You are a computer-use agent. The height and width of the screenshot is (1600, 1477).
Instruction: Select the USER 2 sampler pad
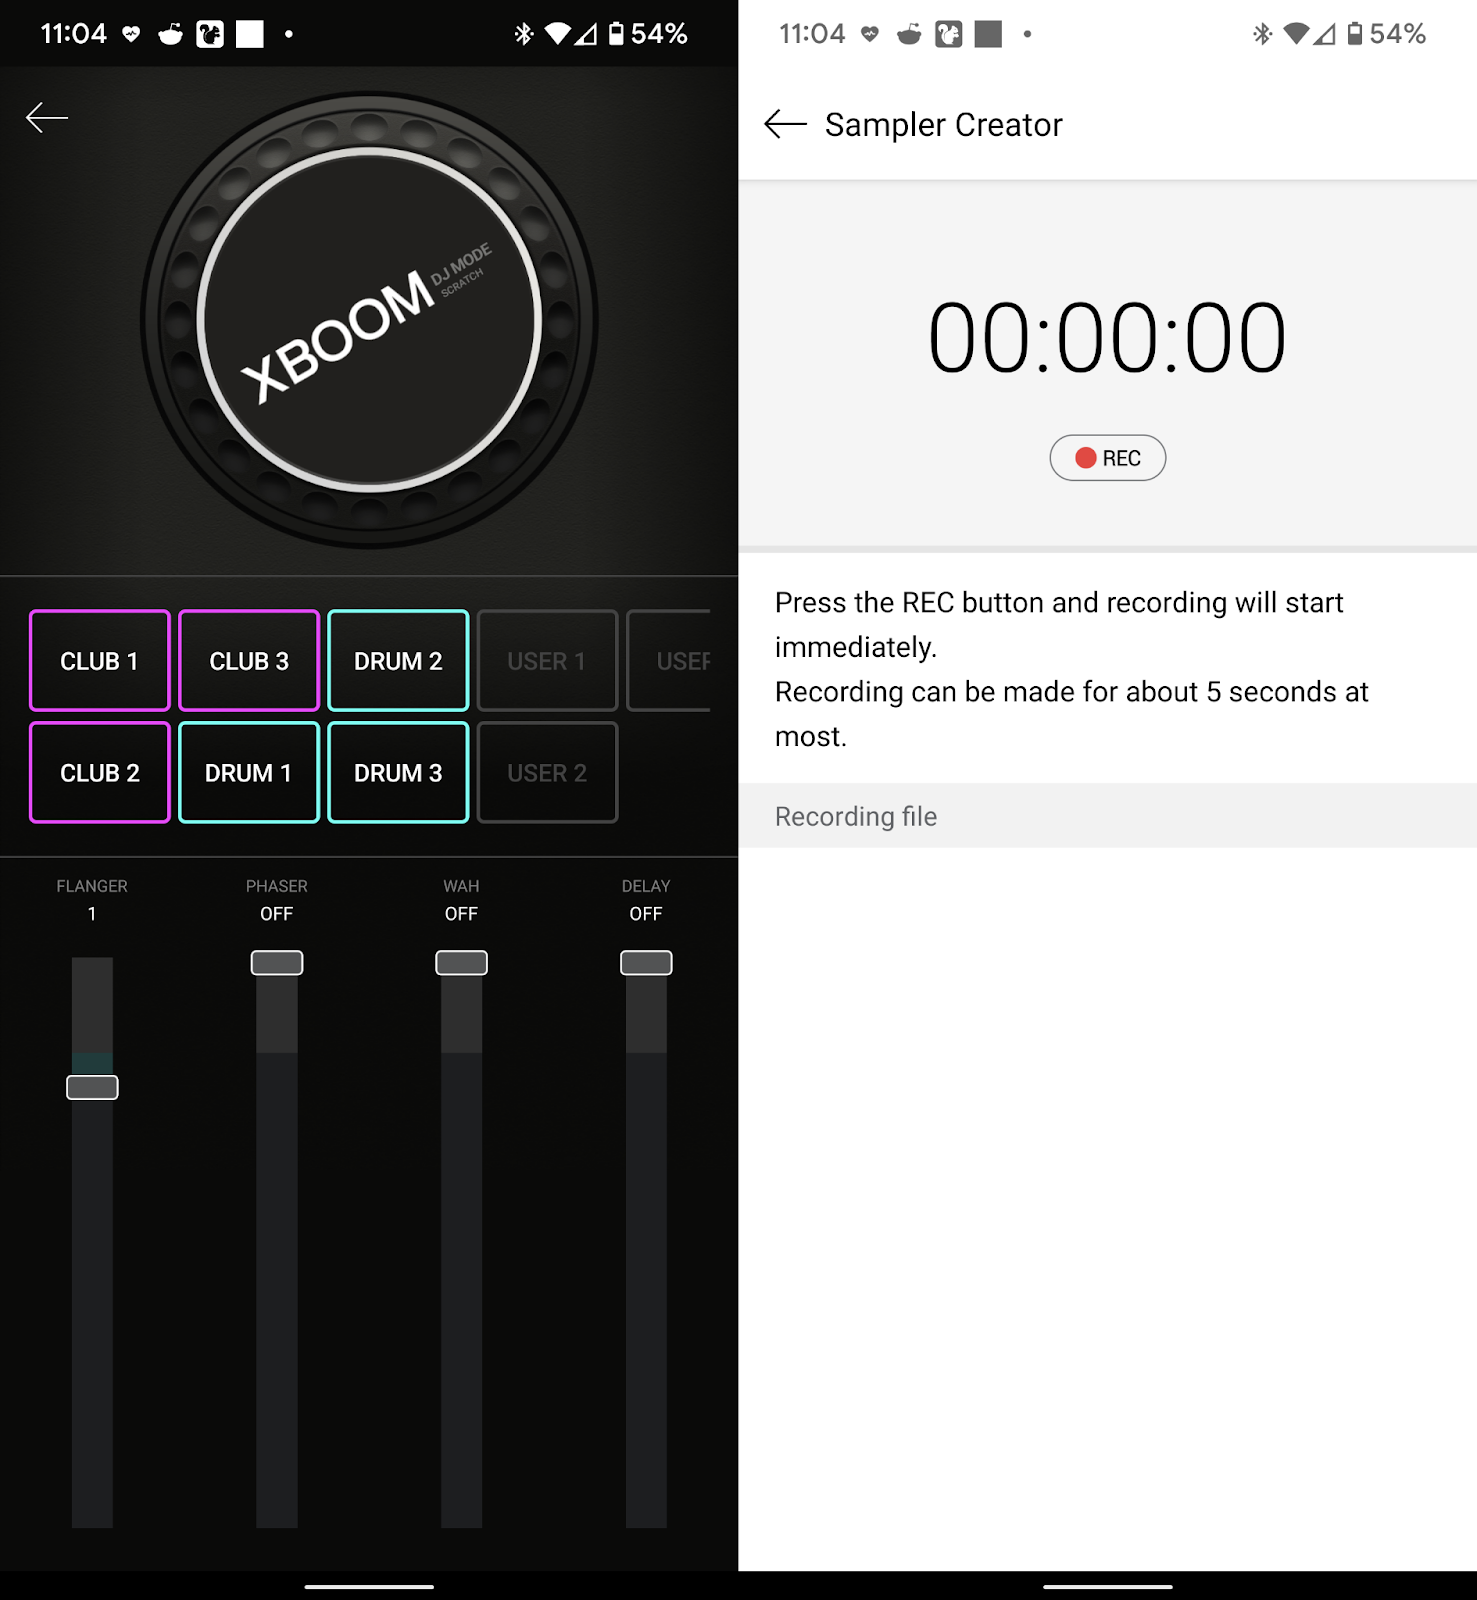[x=547, y=773]
